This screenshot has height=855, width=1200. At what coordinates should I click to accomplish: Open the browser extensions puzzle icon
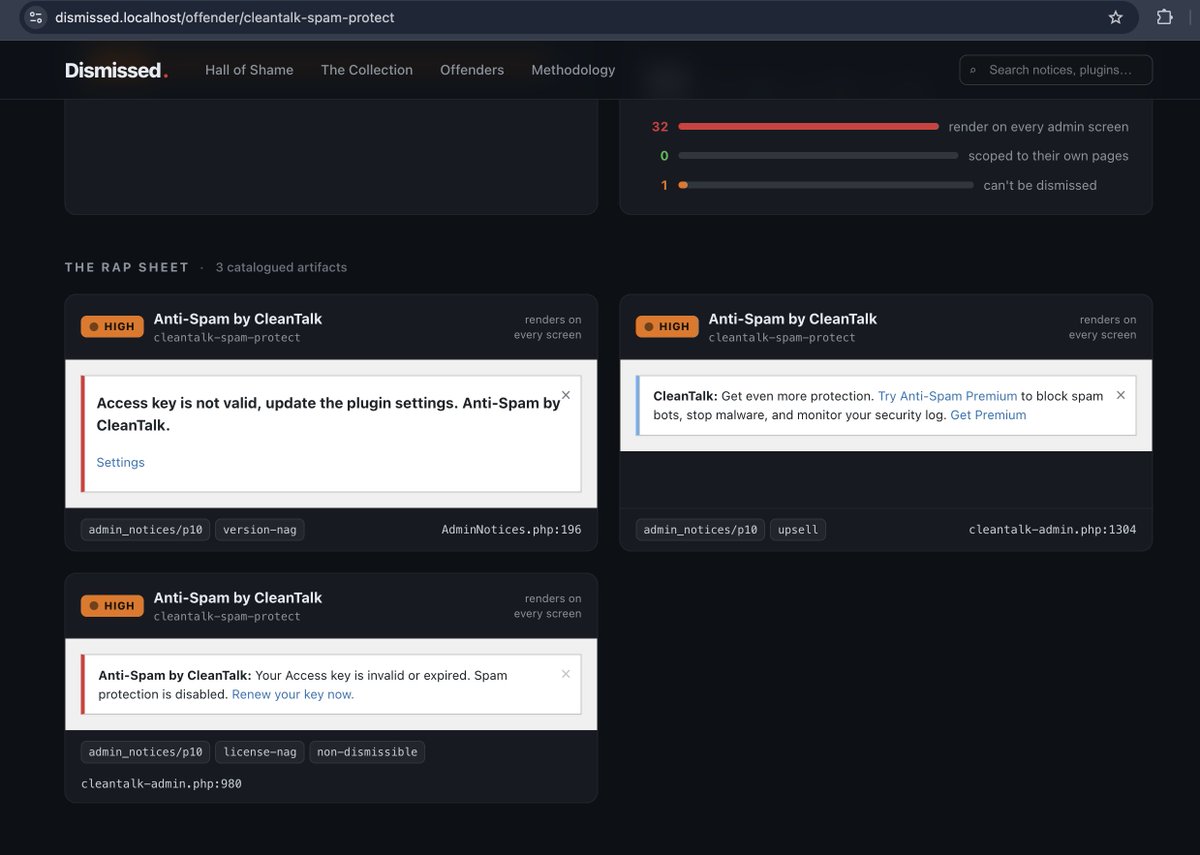point(1165,17)
